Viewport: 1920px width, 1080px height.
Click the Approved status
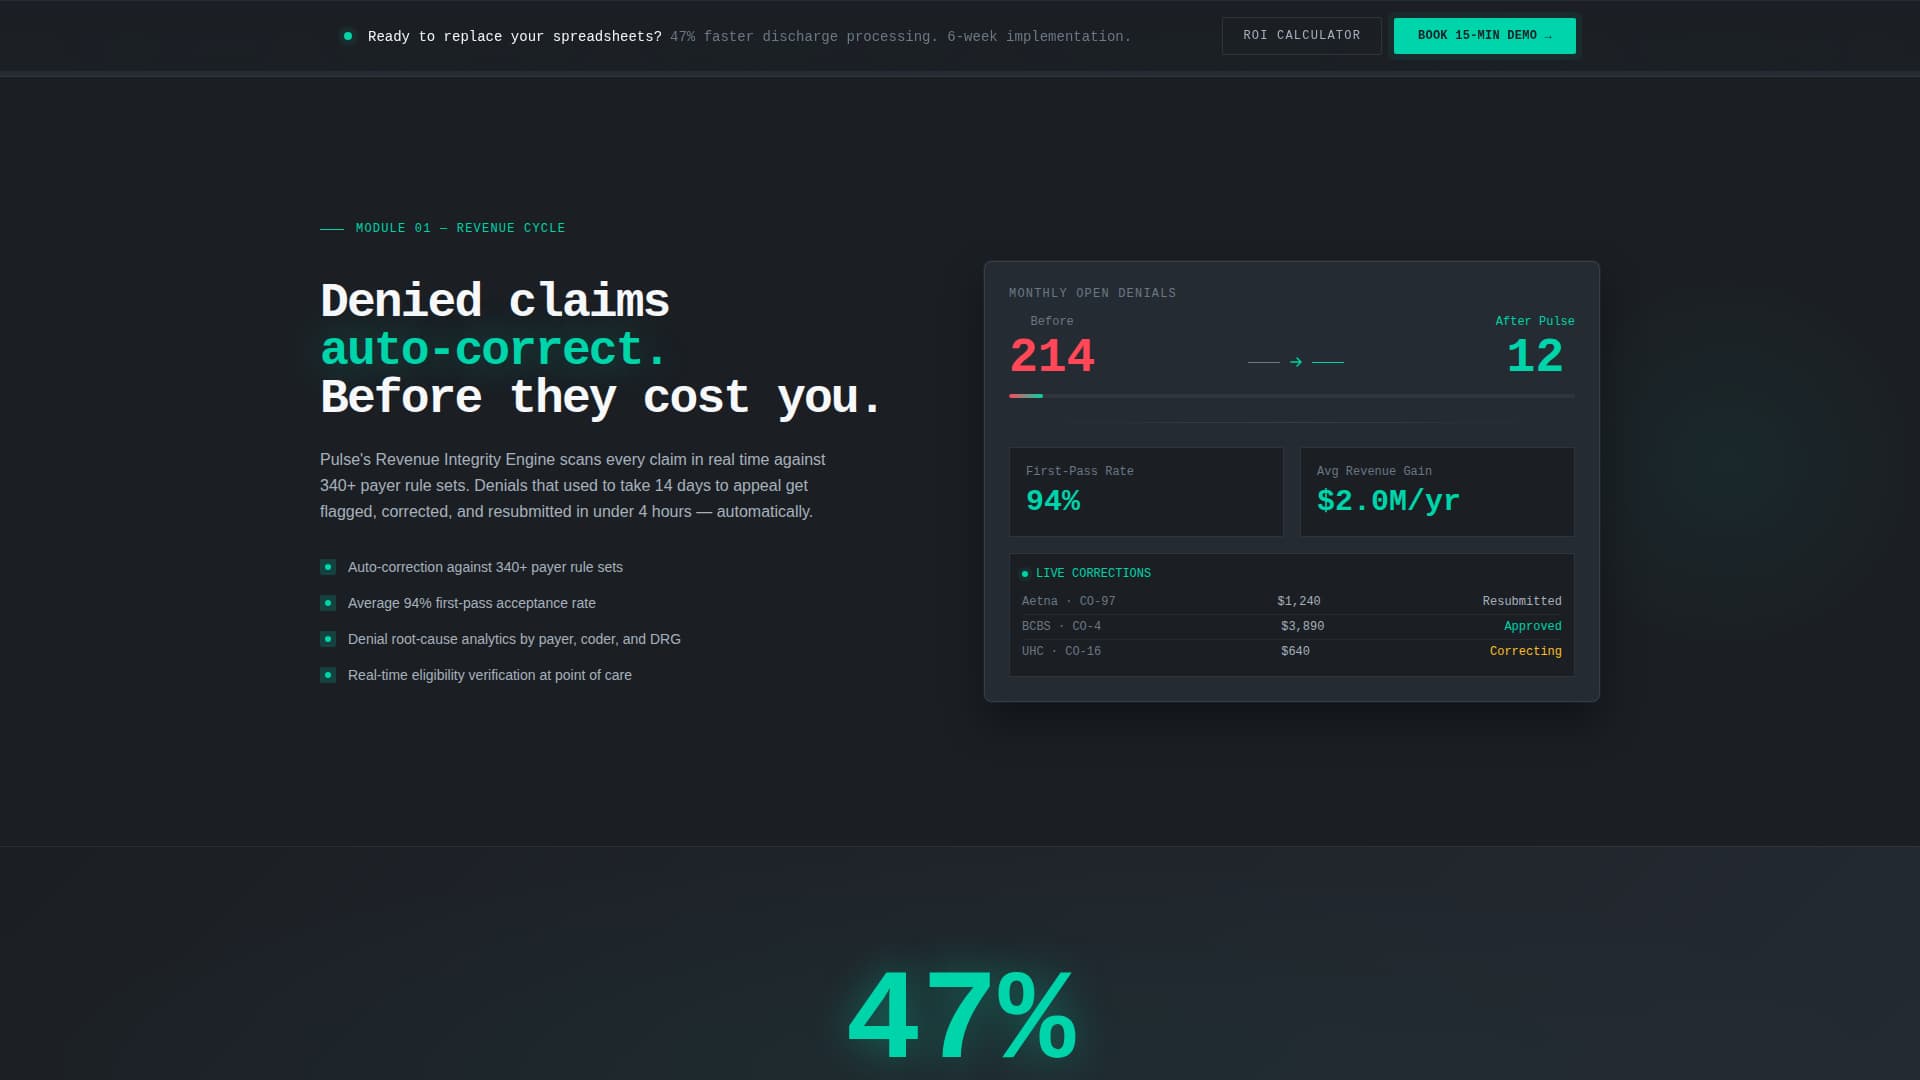pyautogui.click(x=1533, y=626)
